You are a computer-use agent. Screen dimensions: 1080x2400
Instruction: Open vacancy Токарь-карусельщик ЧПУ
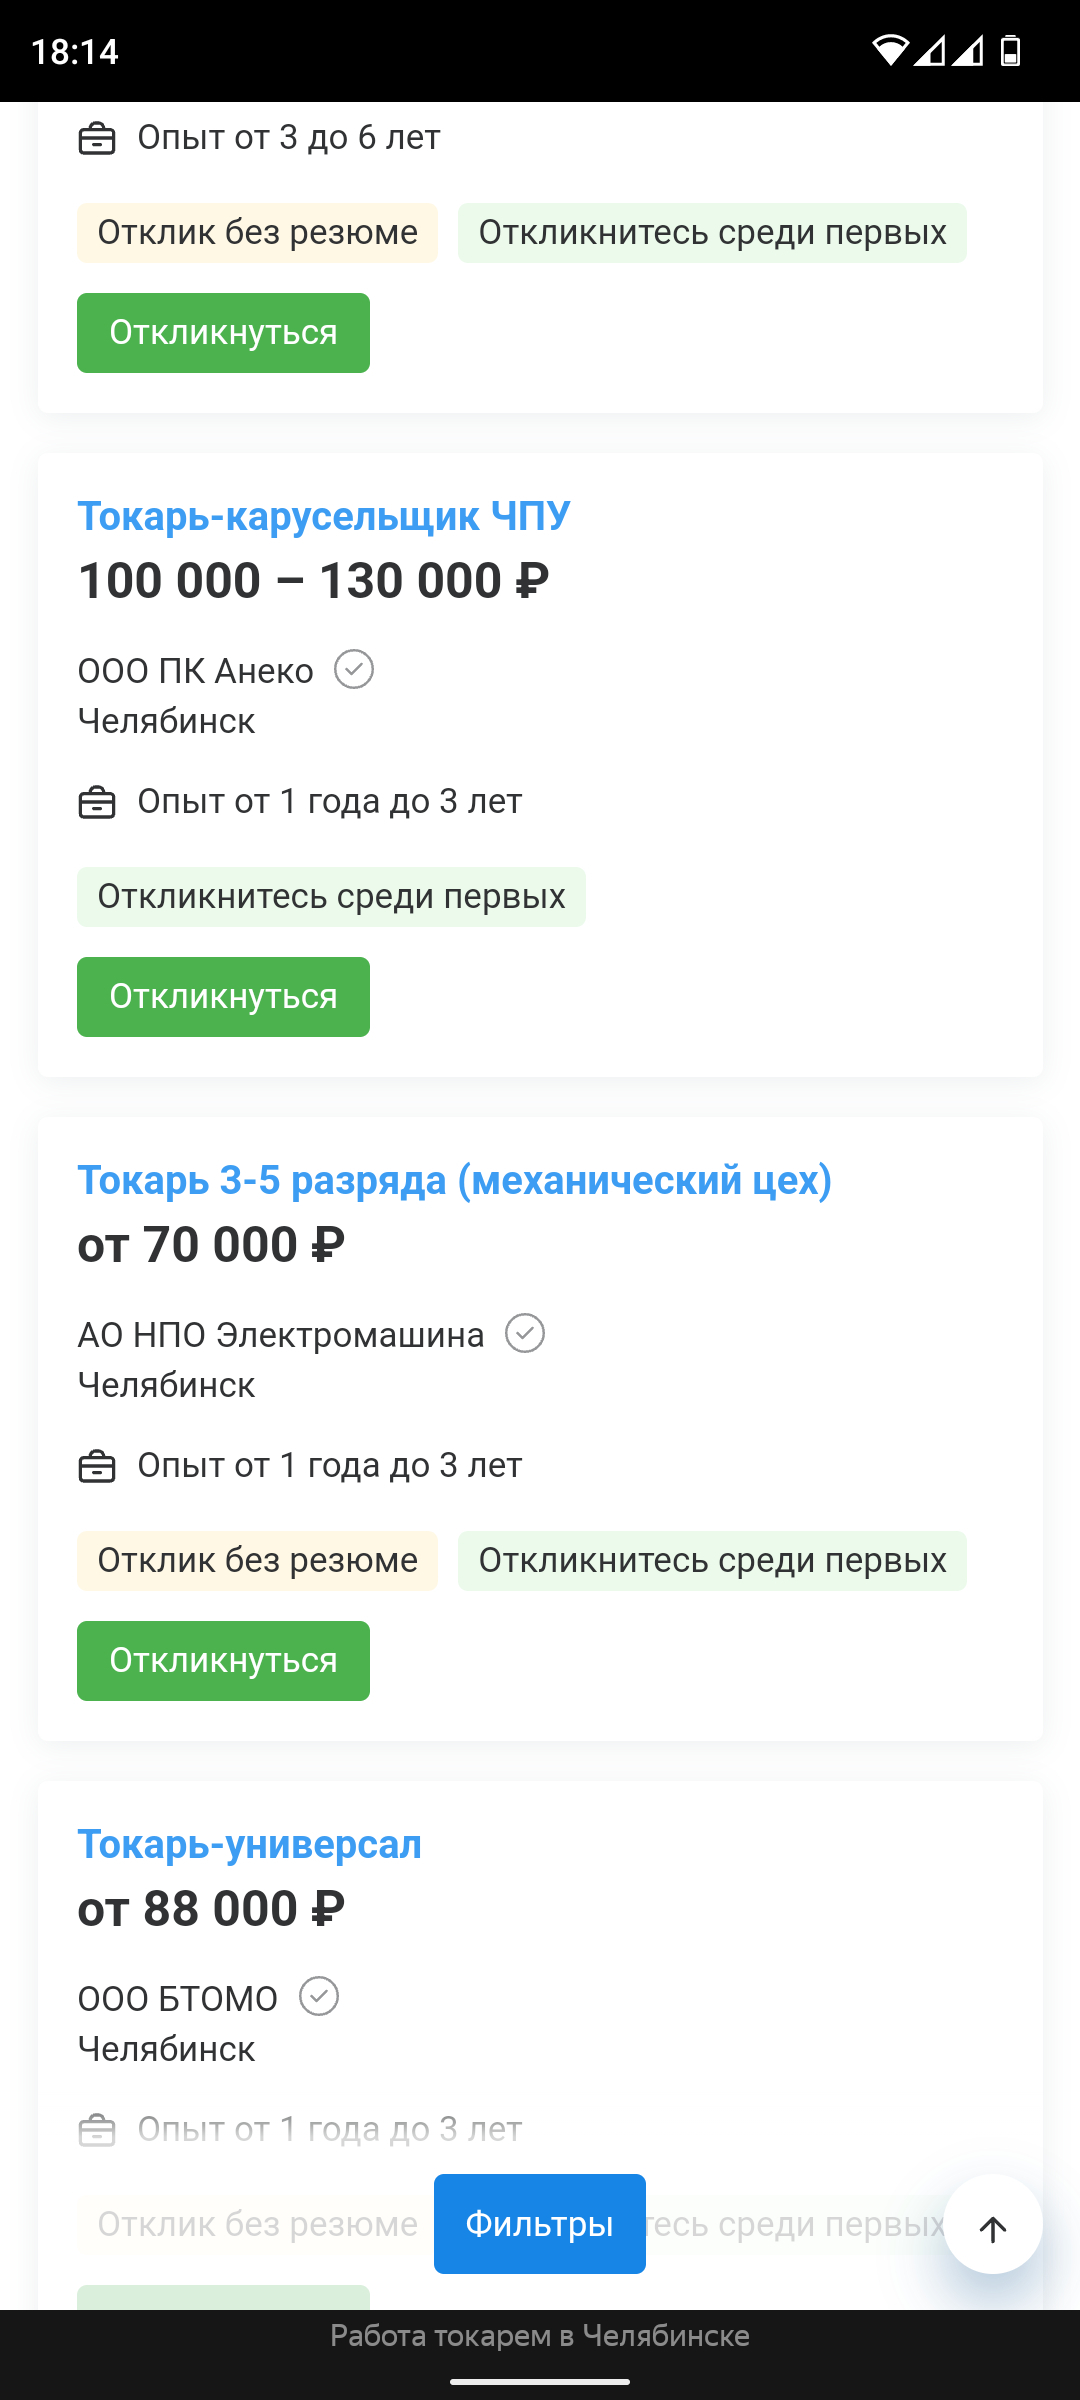(x=324, y=517)
